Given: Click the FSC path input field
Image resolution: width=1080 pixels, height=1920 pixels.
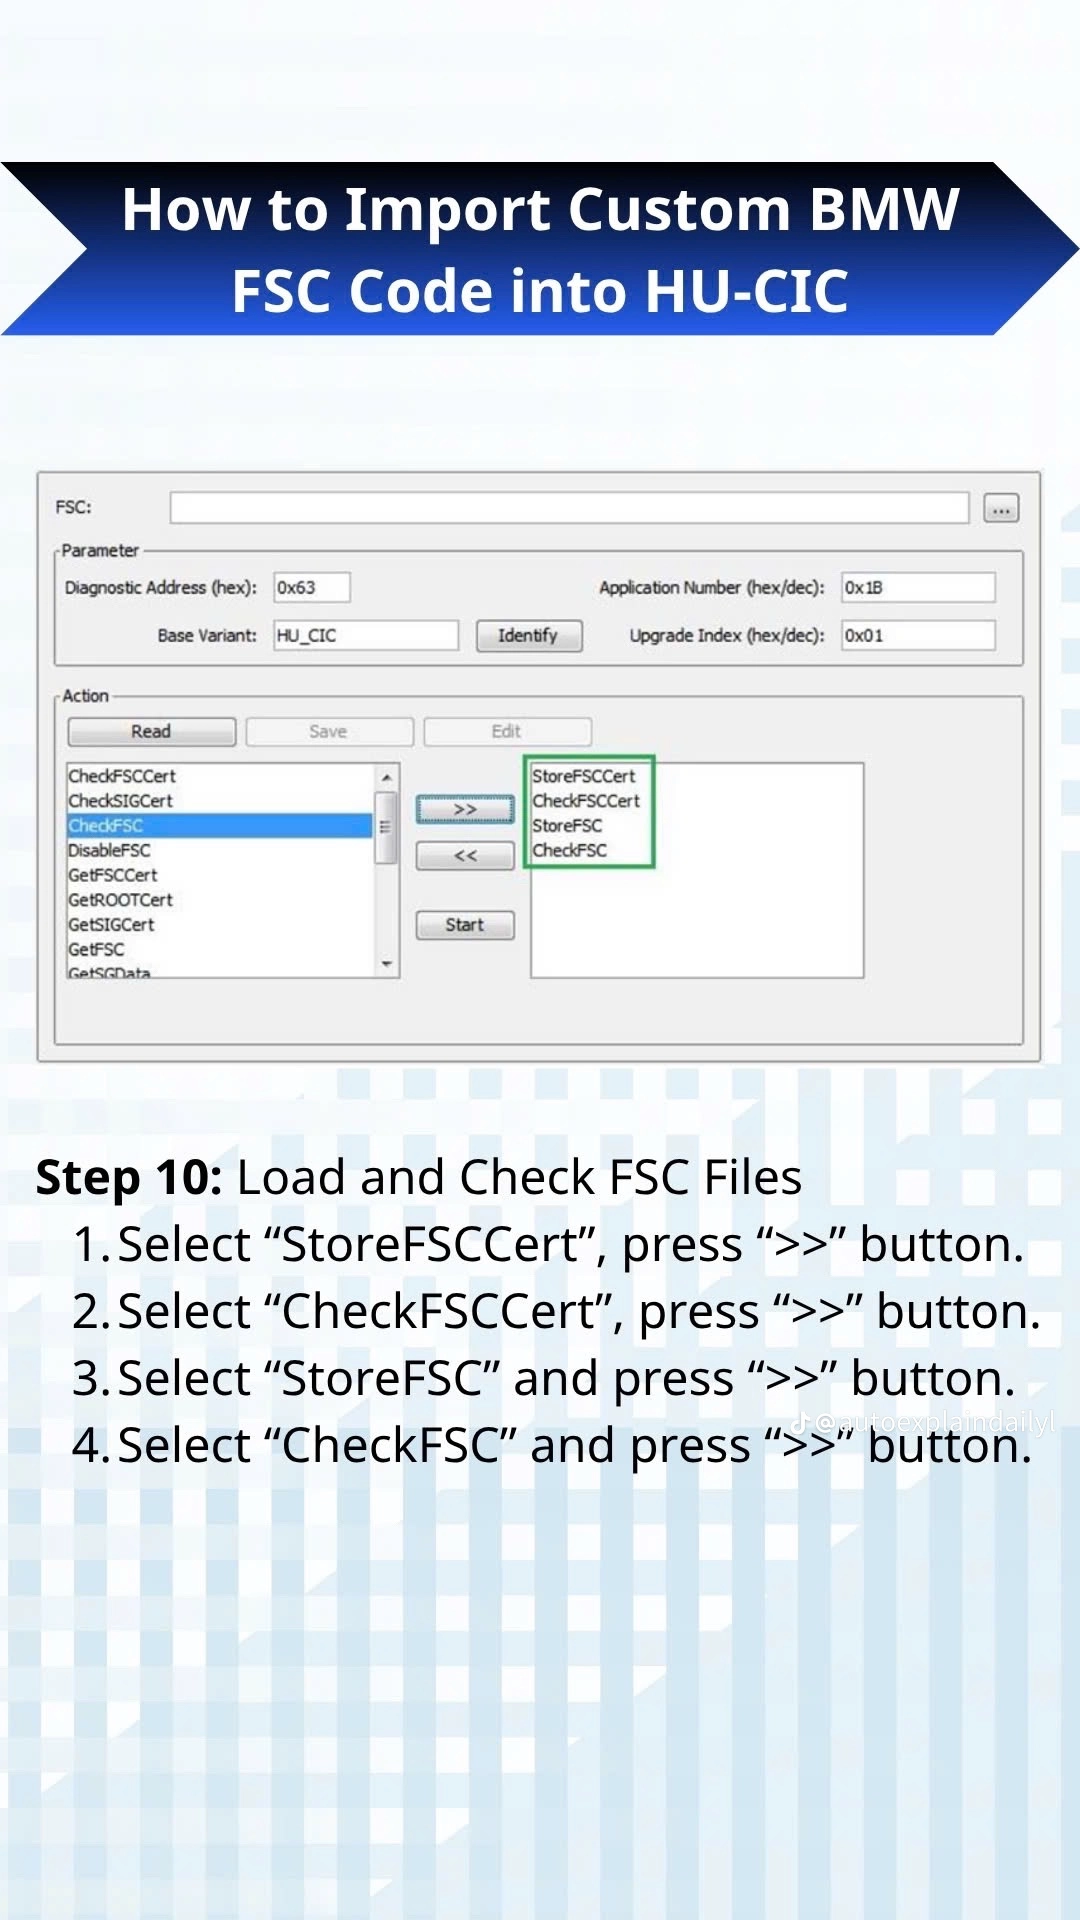Looking at the screenshot, I should coord(569,508).
